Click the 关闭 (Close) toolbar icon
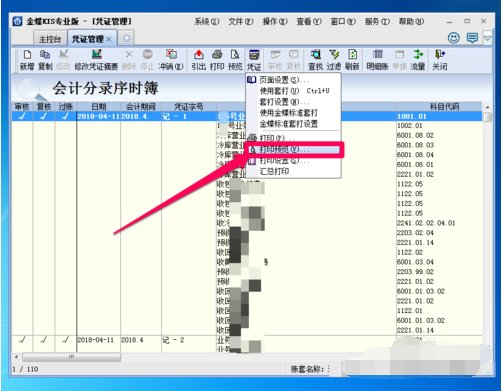 pos(440,60)
